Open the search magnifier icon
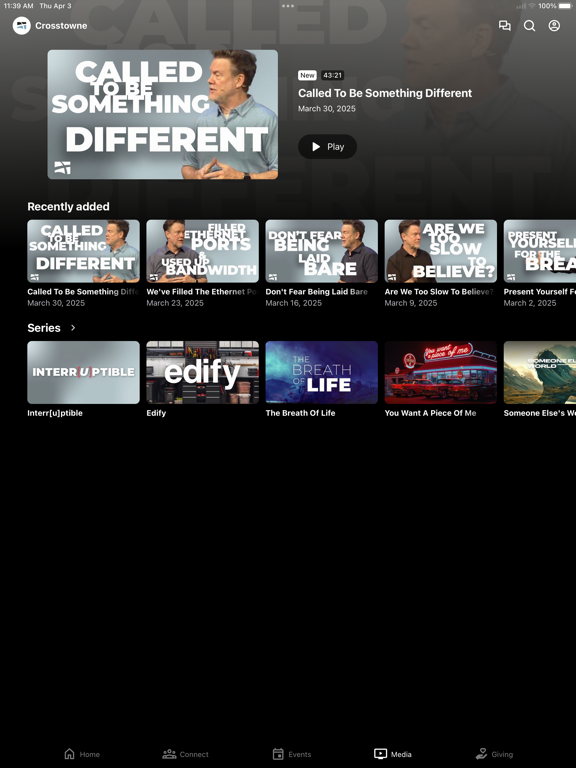 [x=529, y=25]
